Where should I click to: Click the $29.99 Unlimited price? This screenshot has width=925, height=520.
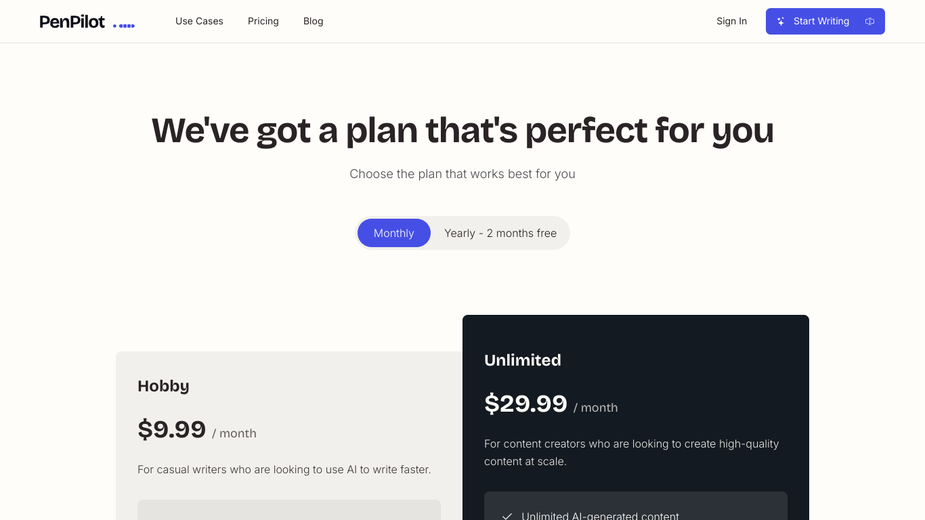(525, 404)
